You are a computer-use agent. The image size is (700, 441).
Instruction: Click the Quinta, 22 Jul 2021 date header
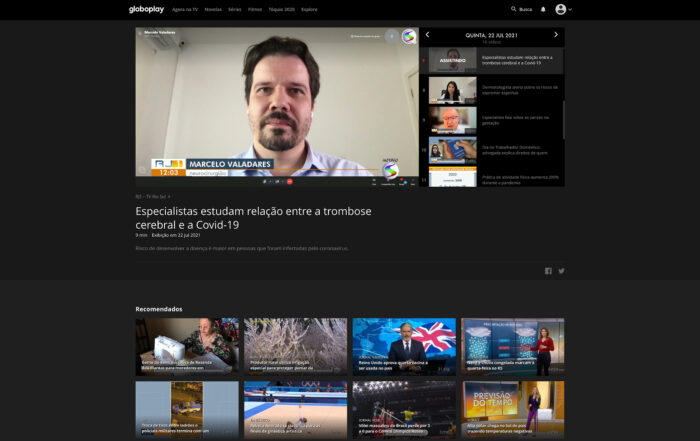[492, 35]
